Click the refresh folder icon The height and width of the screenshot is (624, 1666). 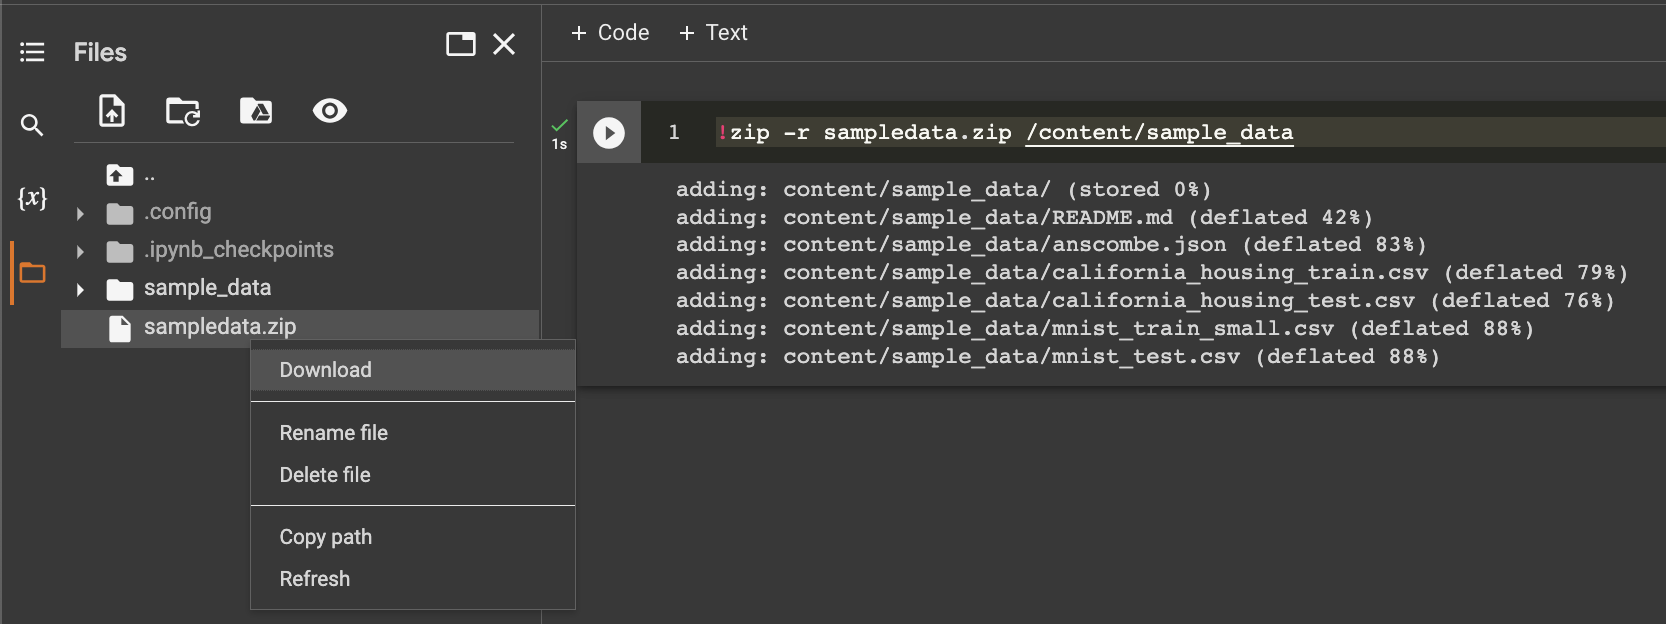[183, 111]
